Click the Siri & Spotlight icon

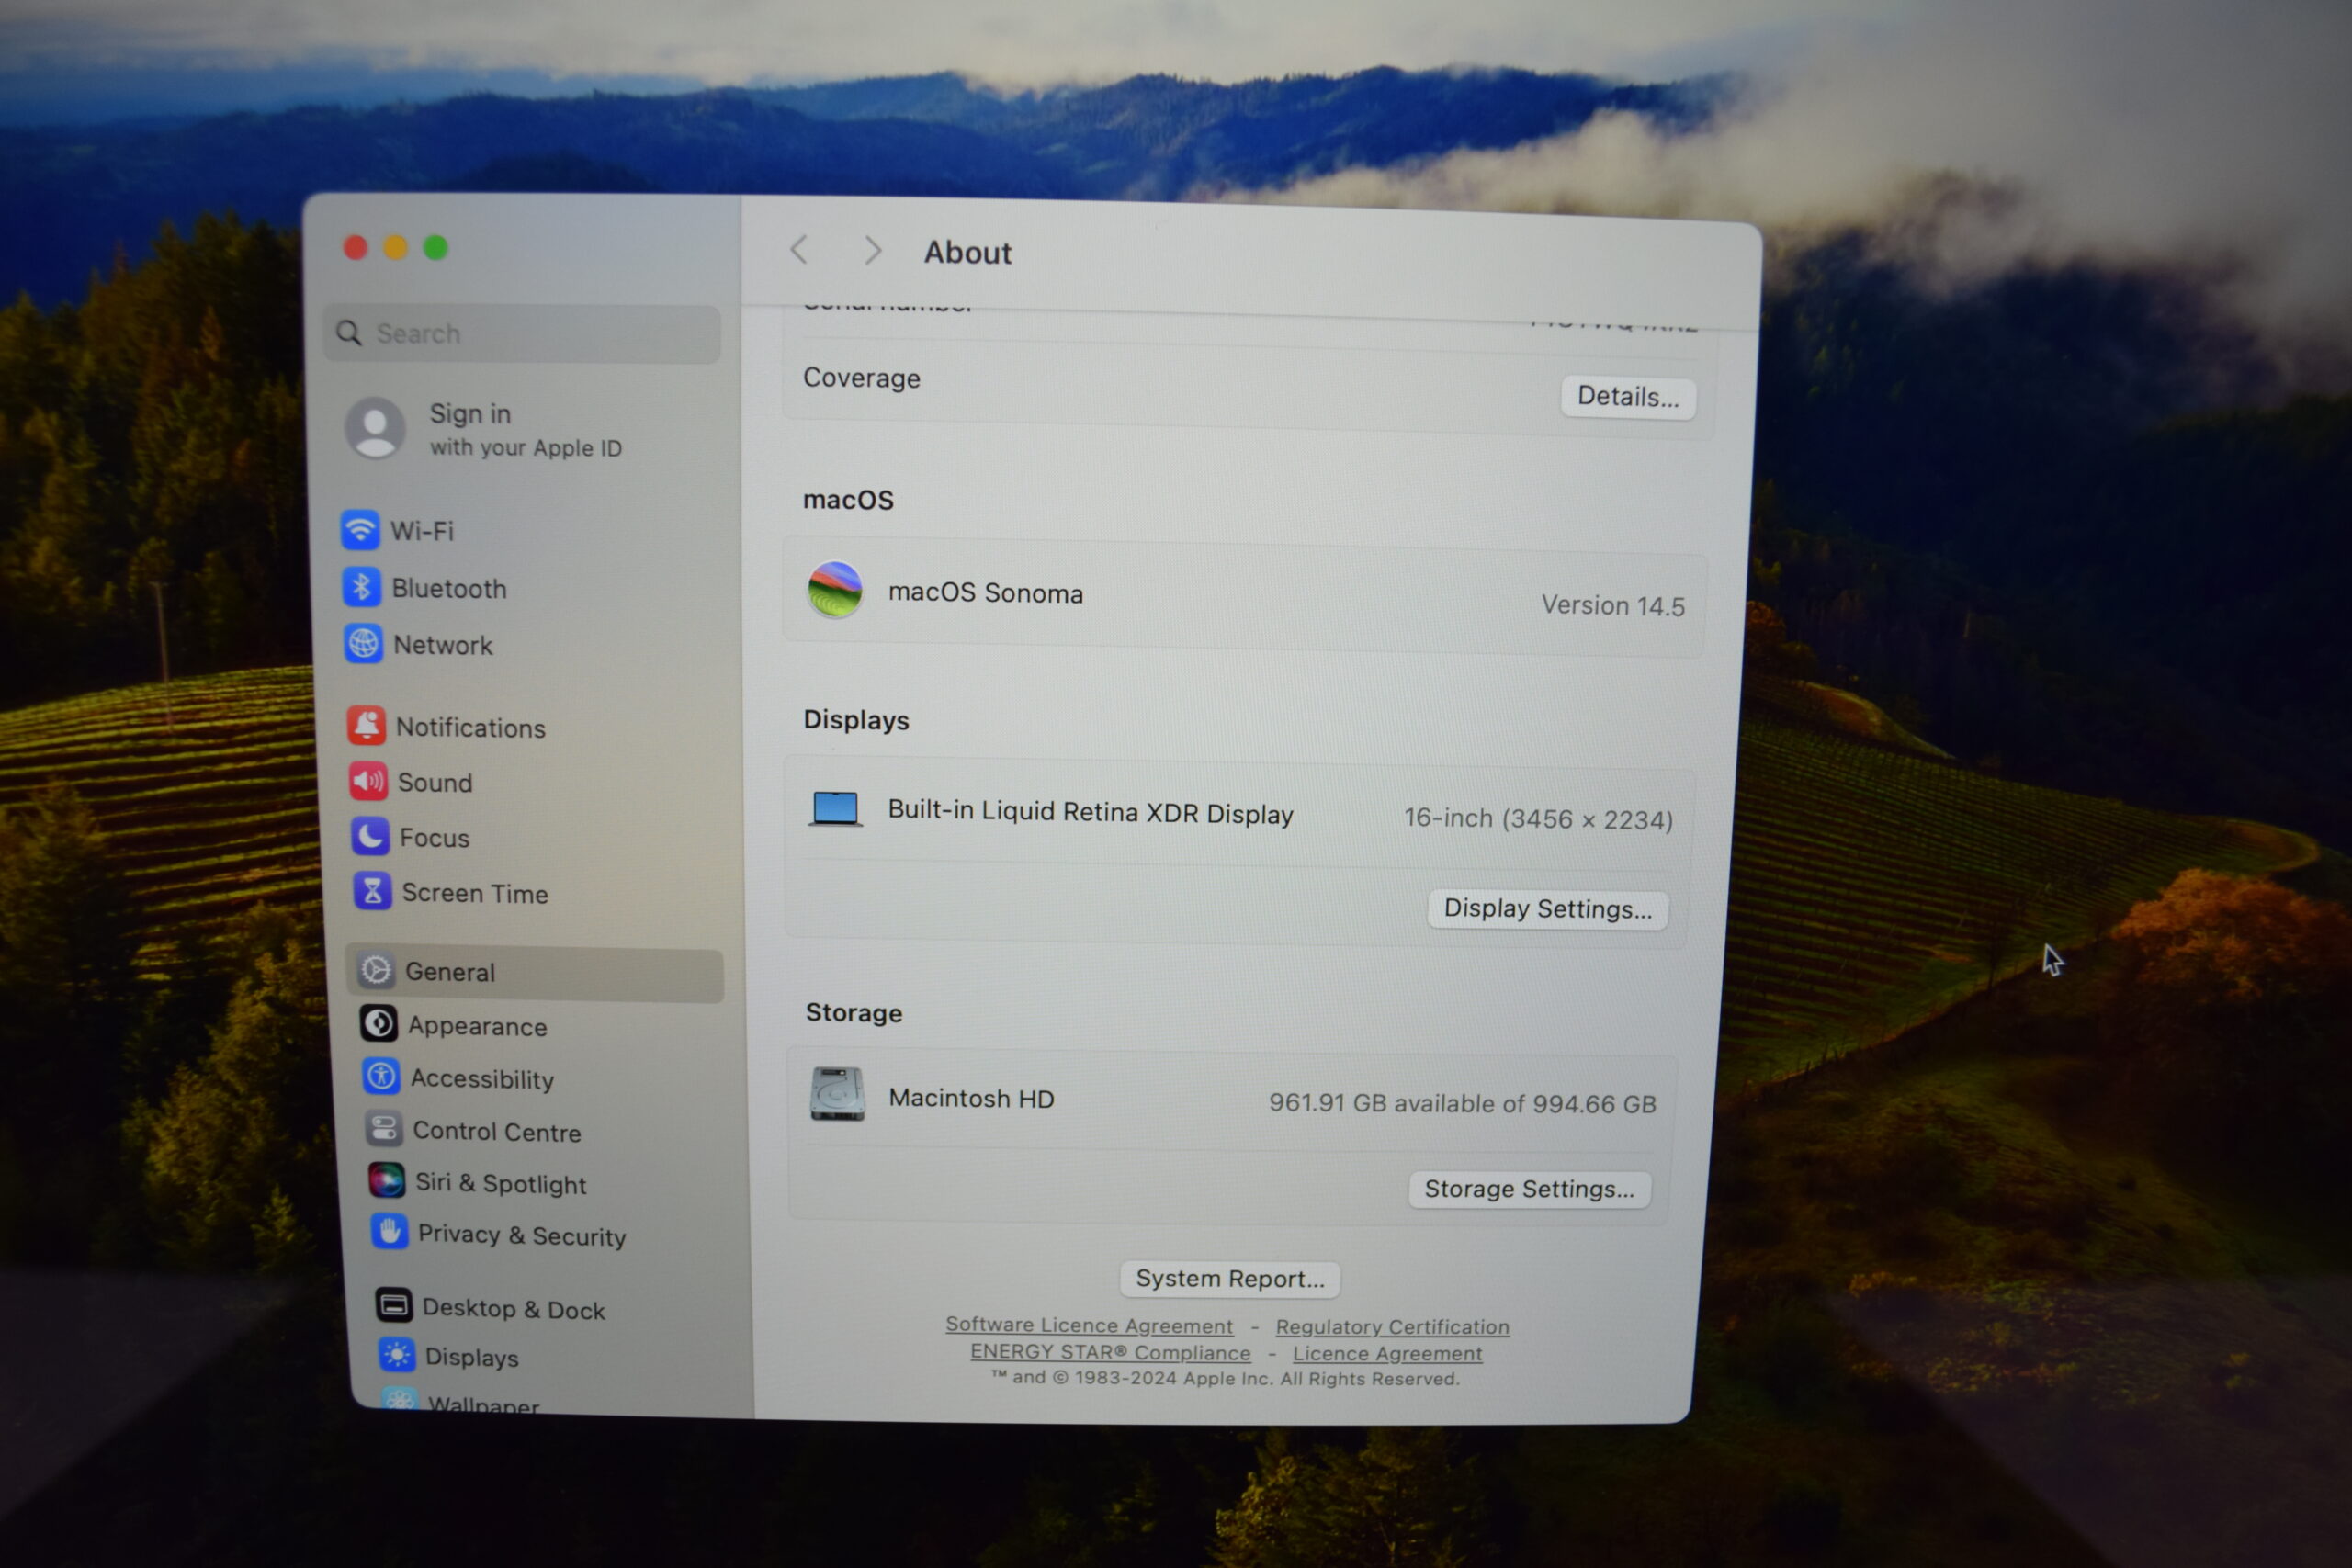pyautogui.click(x=387, y=1181)
